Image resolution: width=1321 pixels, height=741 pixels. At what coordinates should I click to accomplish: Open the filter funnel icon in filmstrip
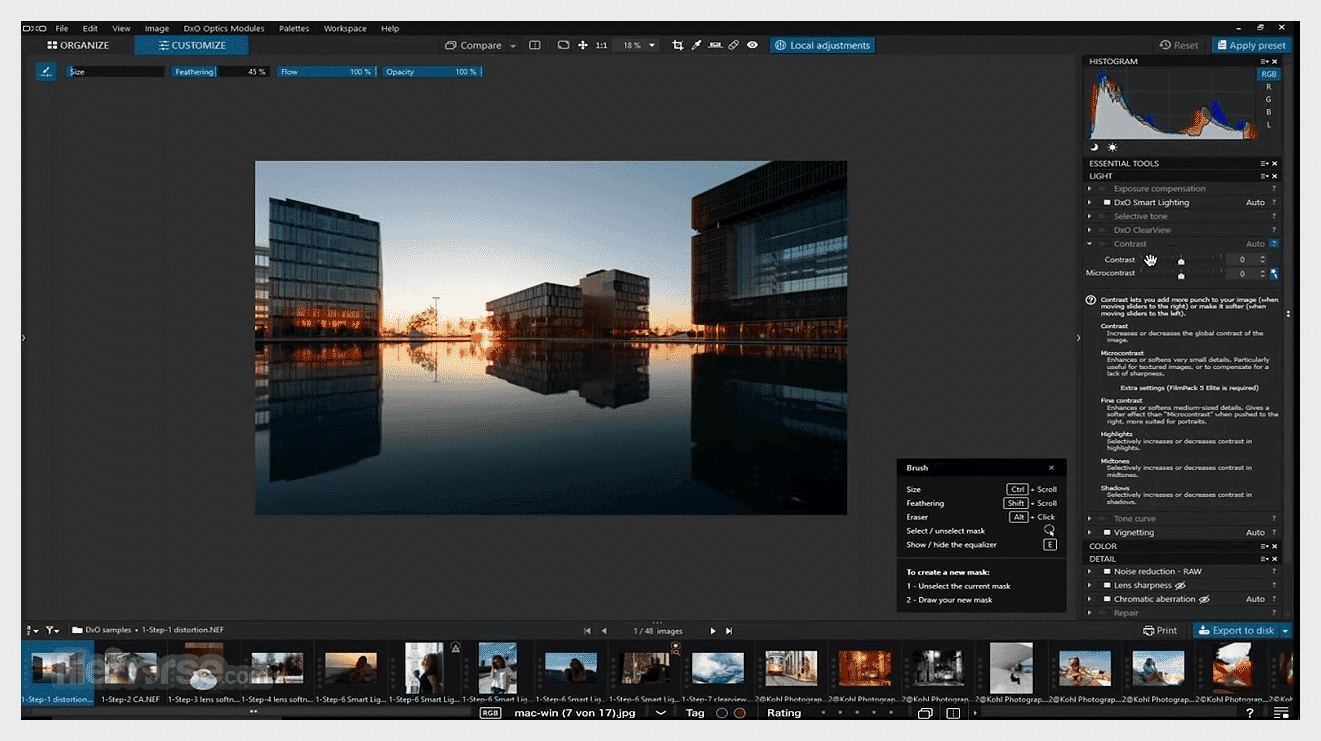[x=51, y=630]
